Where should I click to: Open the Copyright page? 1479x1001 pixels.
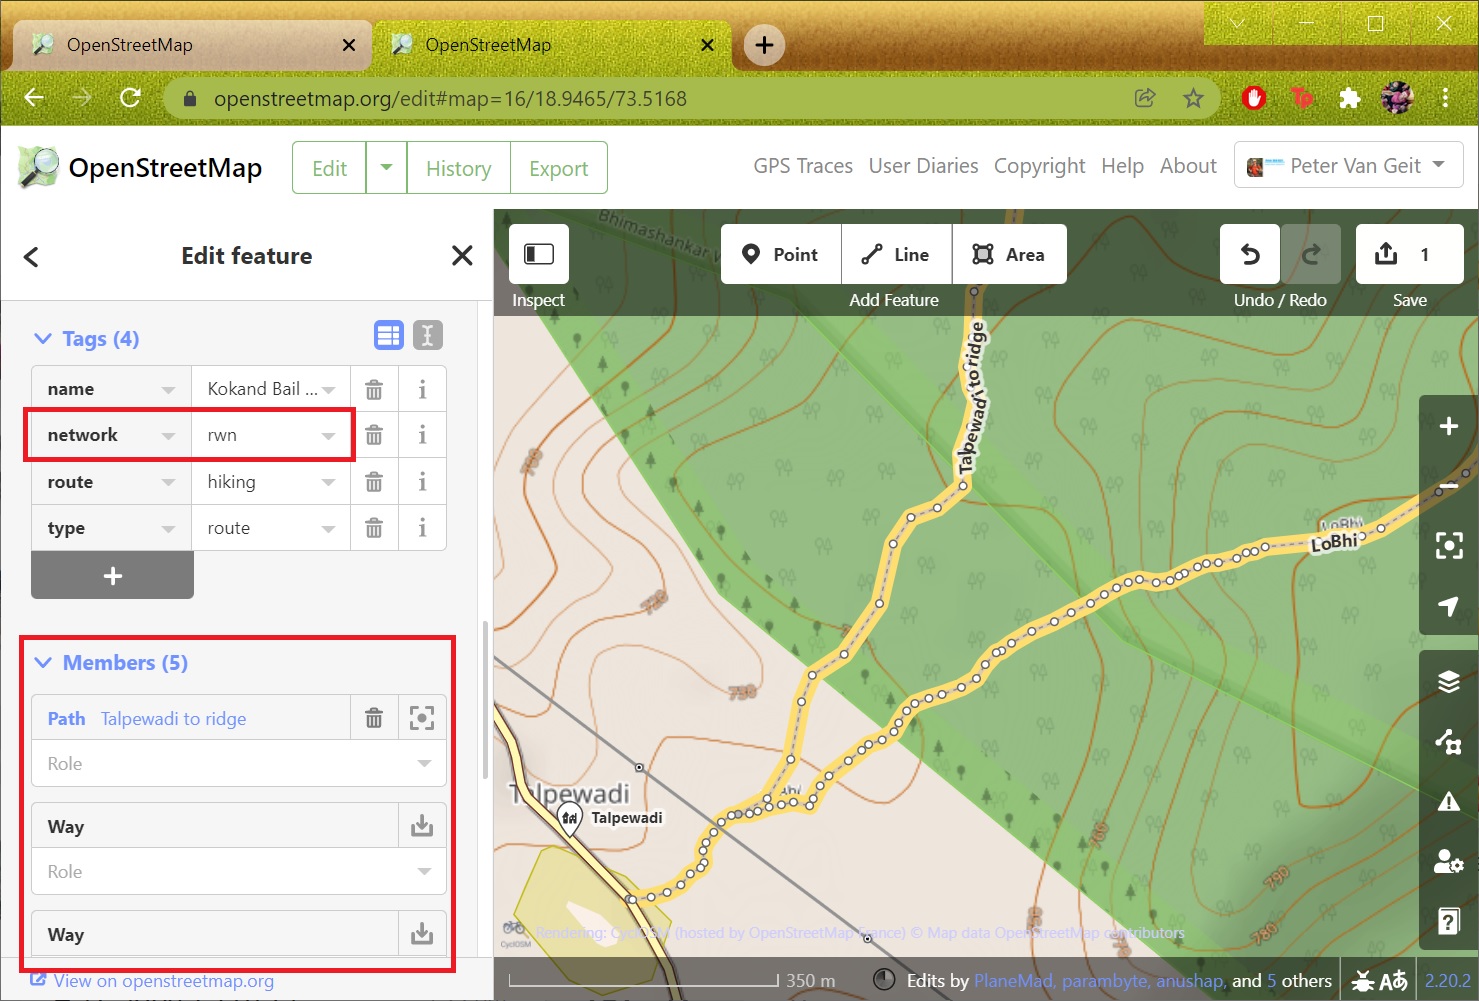pos(1039,166)
